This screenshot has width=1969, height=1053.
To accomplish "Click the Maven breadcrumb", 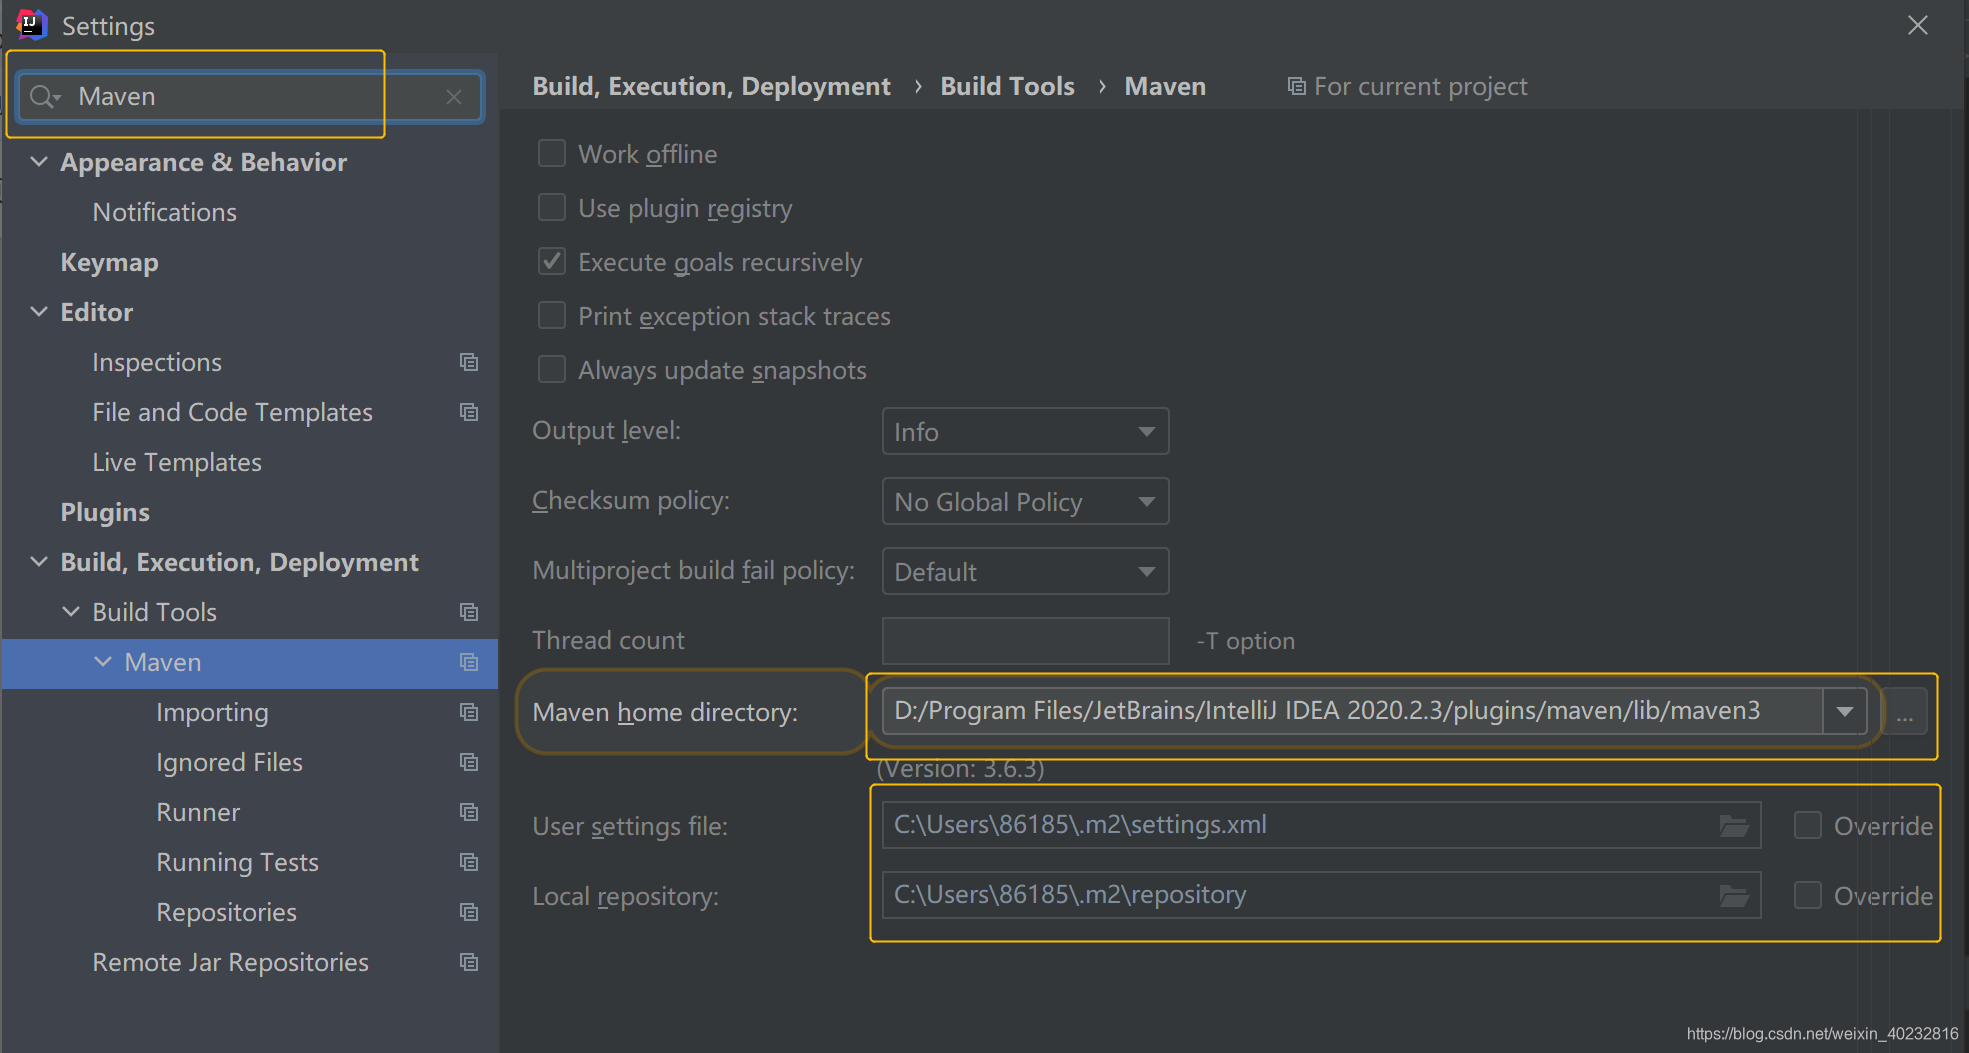I will click(1165, 87).
